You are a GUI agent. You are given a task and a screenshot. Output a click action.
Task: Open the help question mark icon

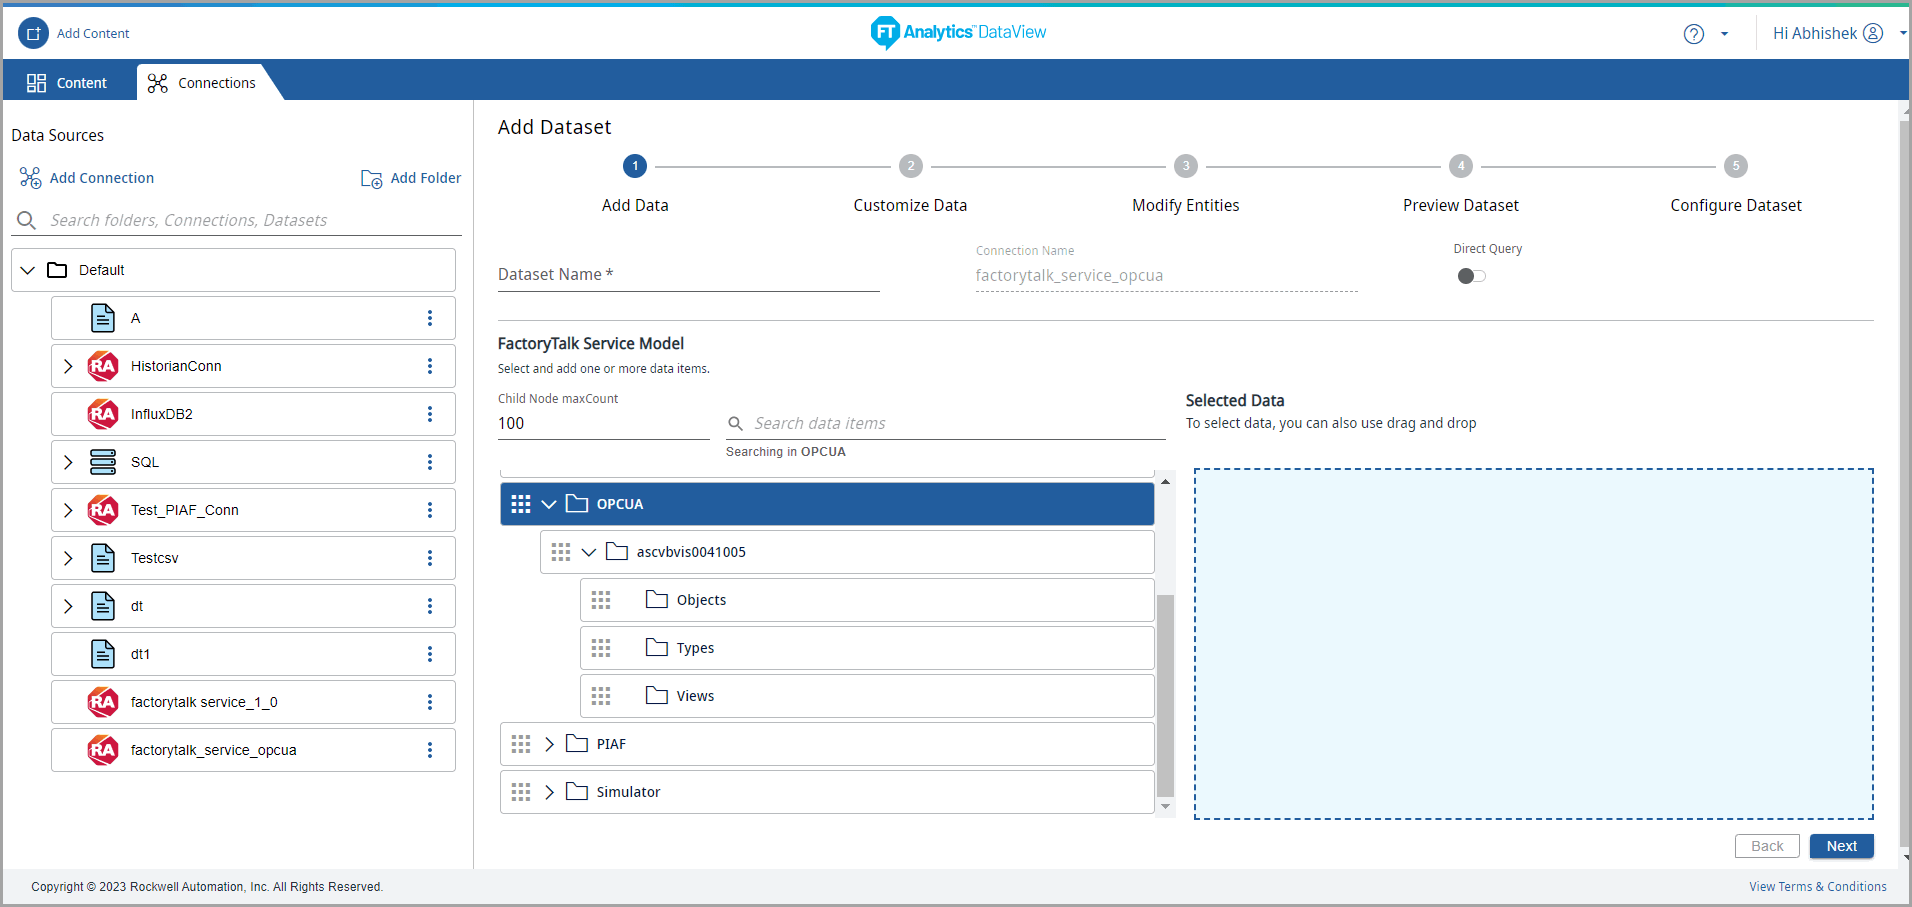[1693, 34]
